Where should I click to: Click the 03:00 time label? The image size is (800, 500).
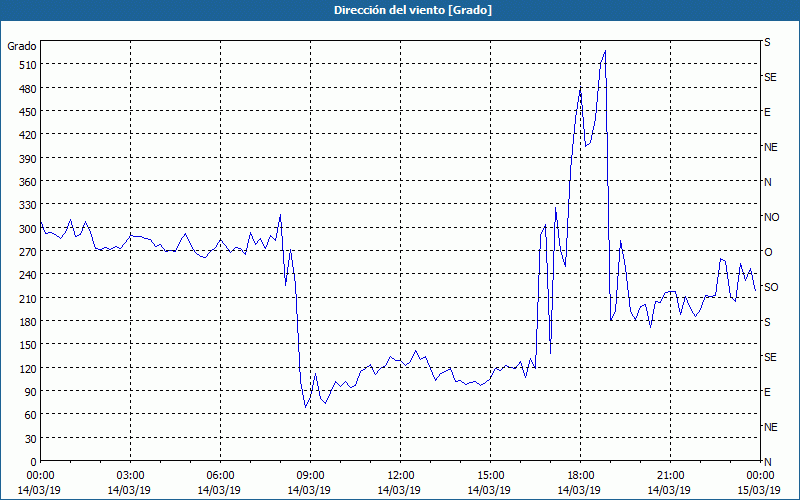pos(131,476)
